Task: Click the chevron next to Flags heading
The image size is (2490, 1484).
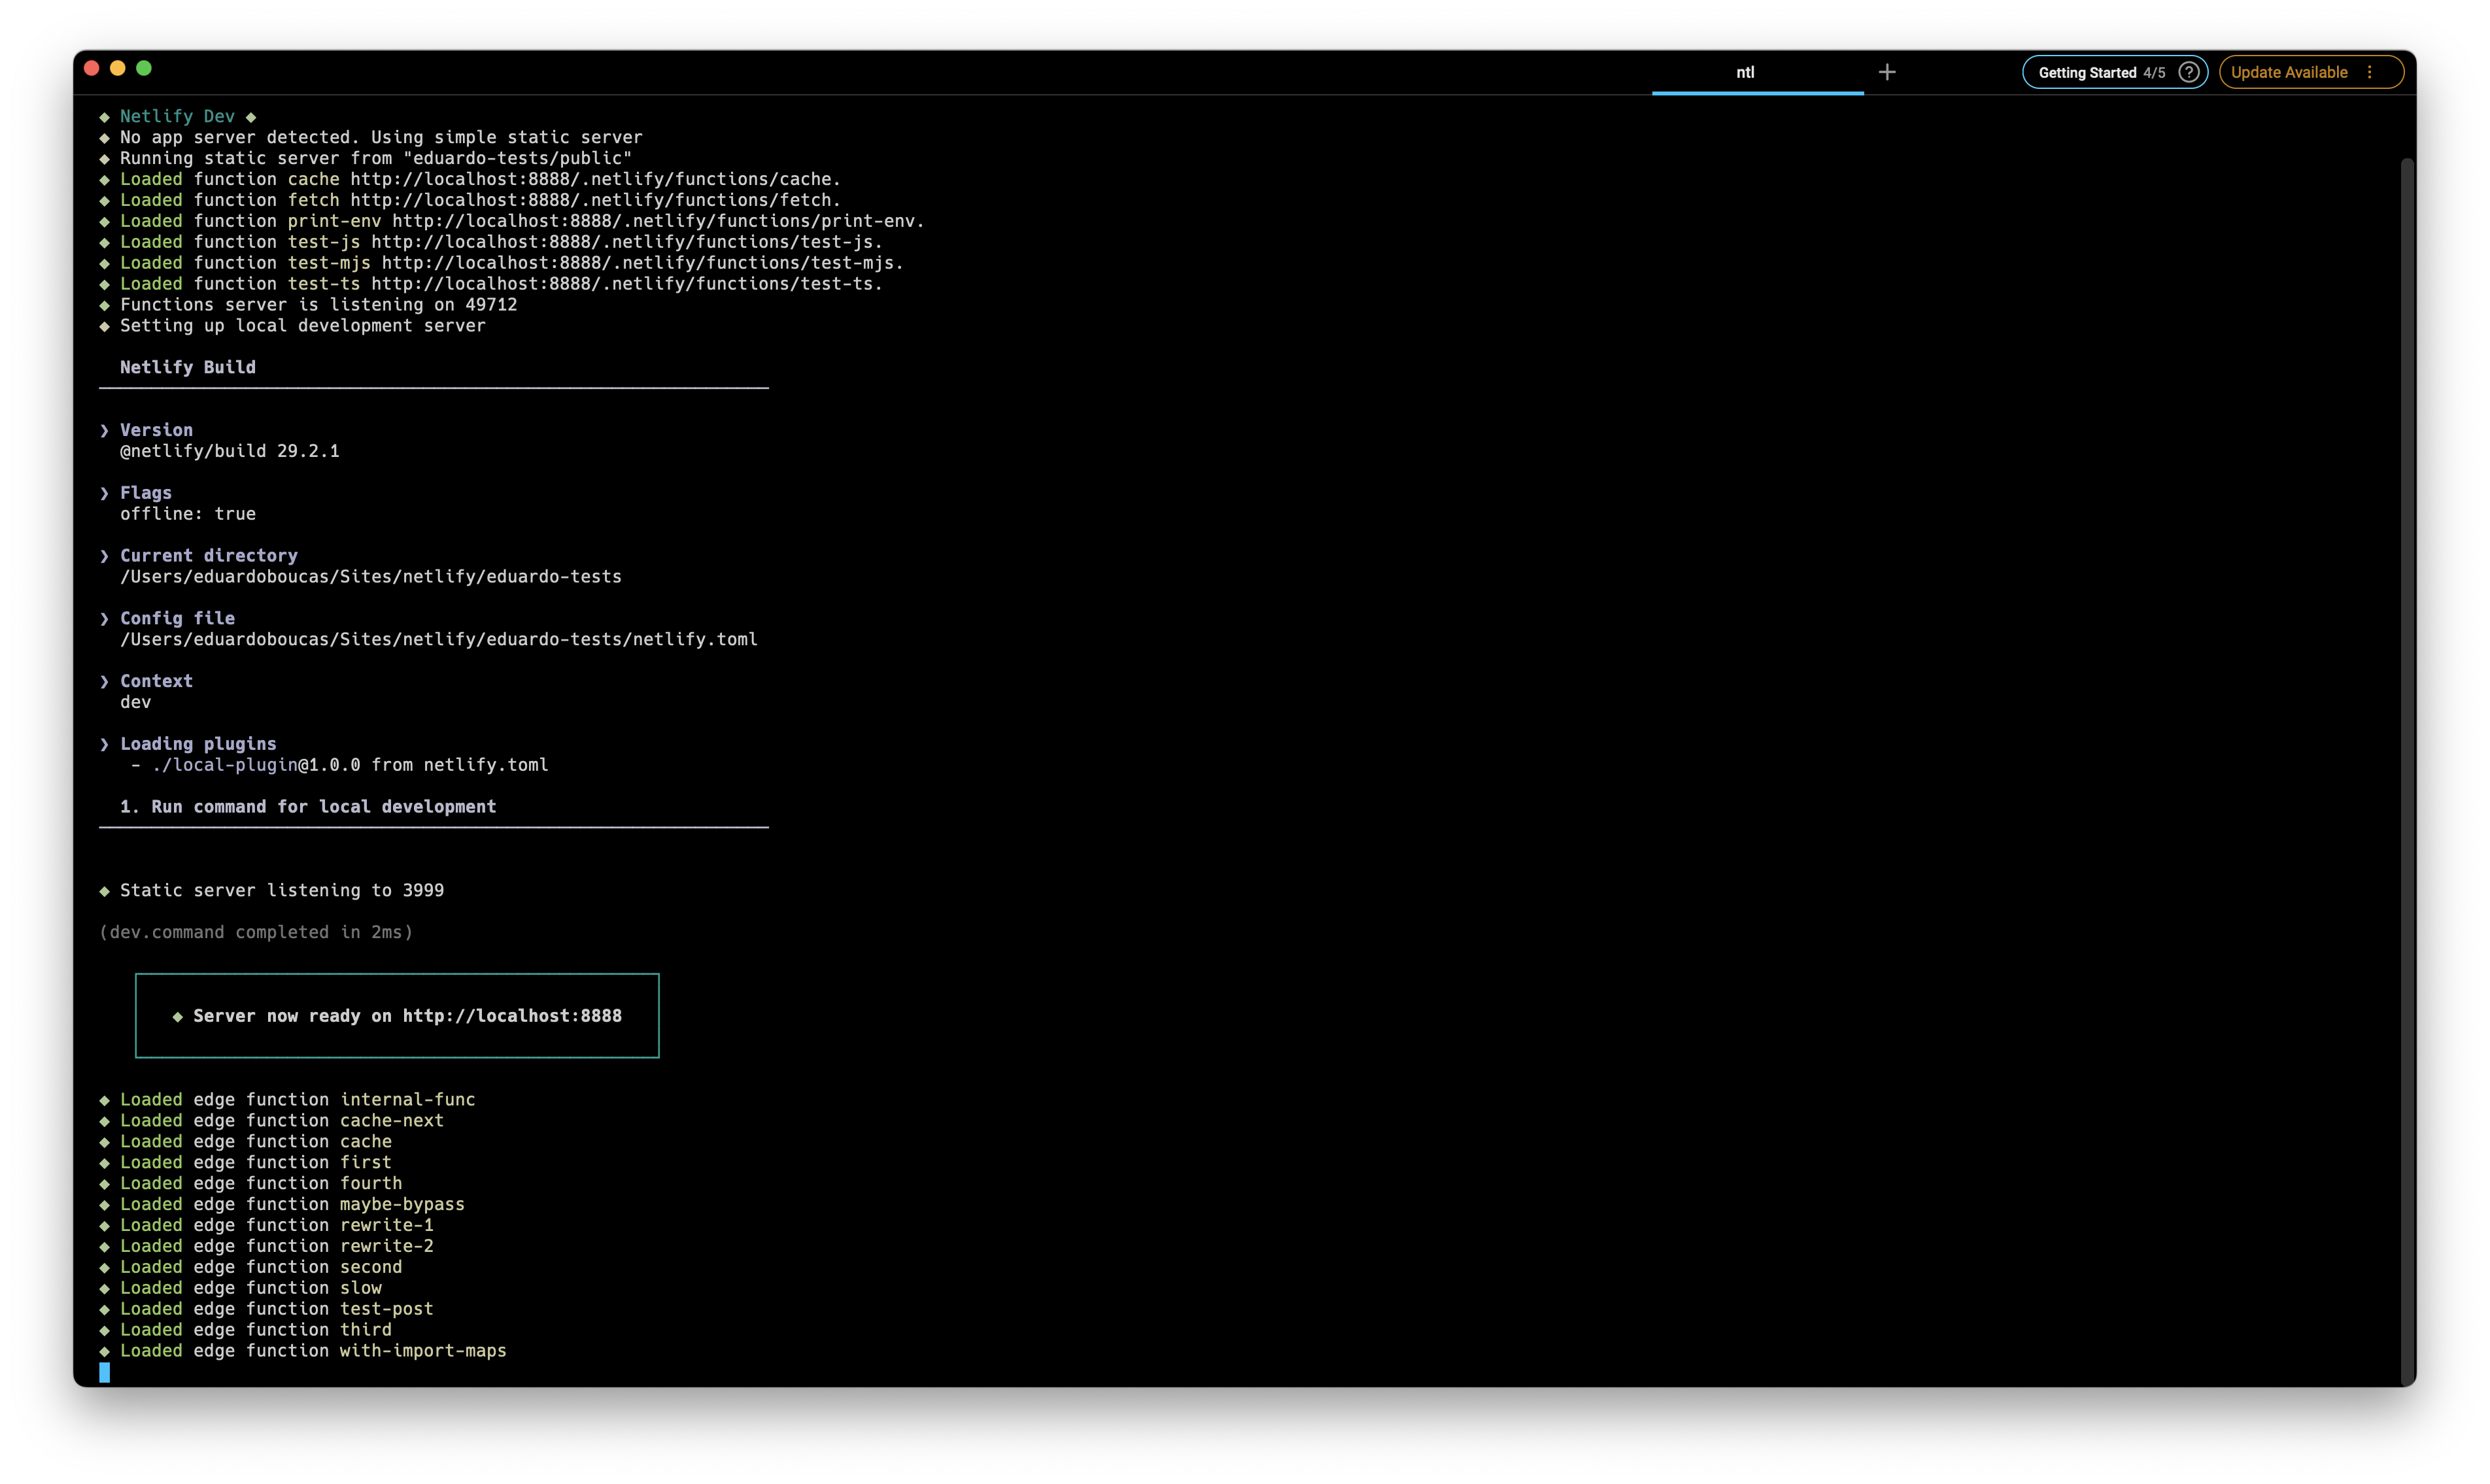Action: (104, 494)
